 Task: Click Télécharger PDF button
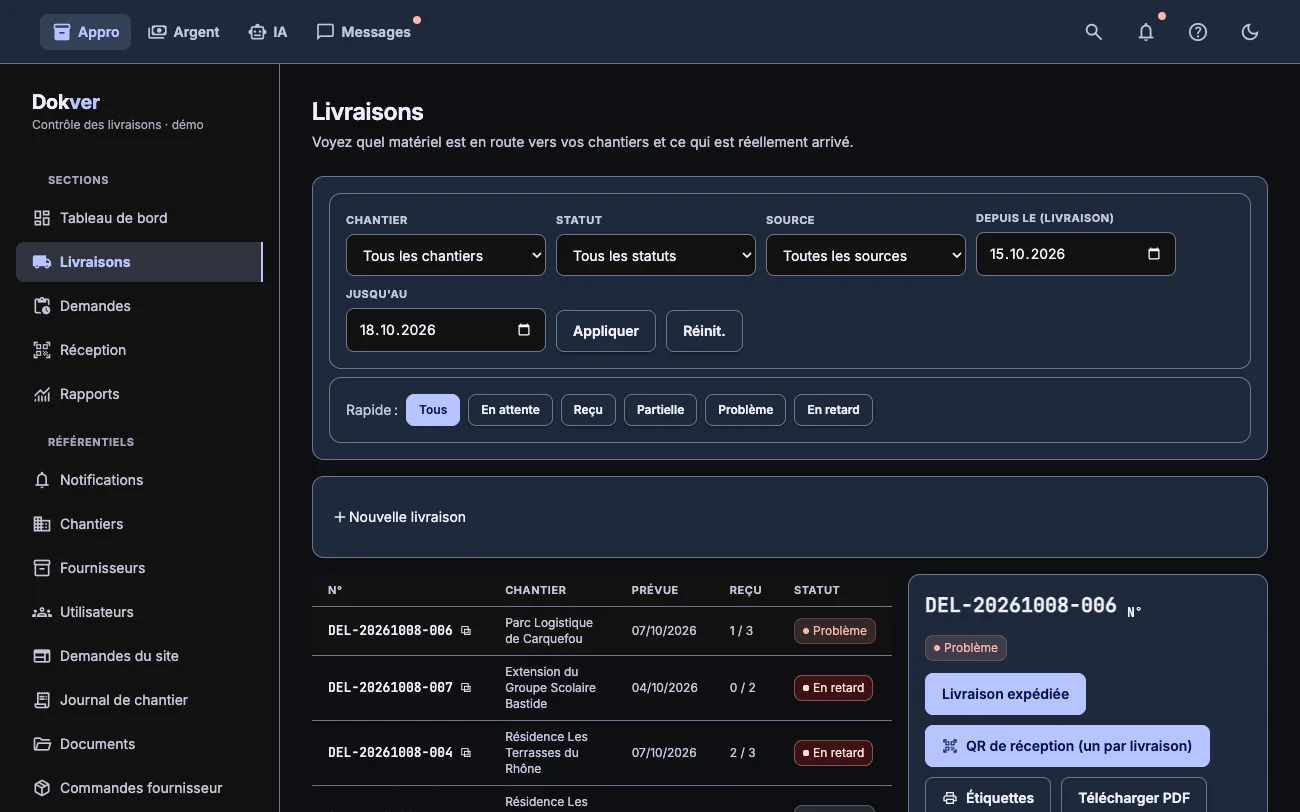click(1134, 798)
